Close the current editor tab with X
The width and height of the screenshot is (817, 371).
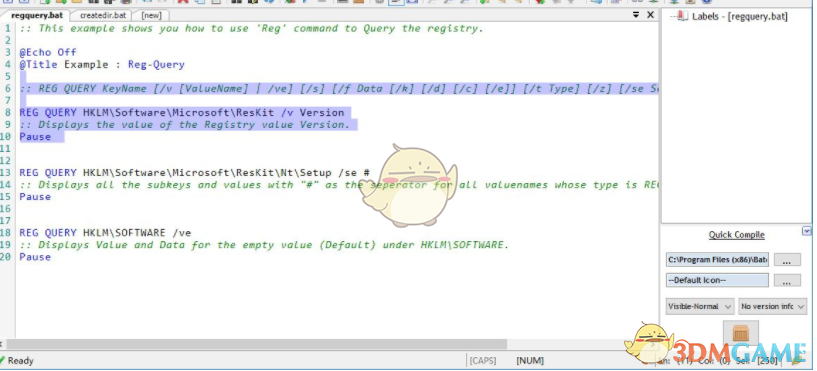click(650, 15)
